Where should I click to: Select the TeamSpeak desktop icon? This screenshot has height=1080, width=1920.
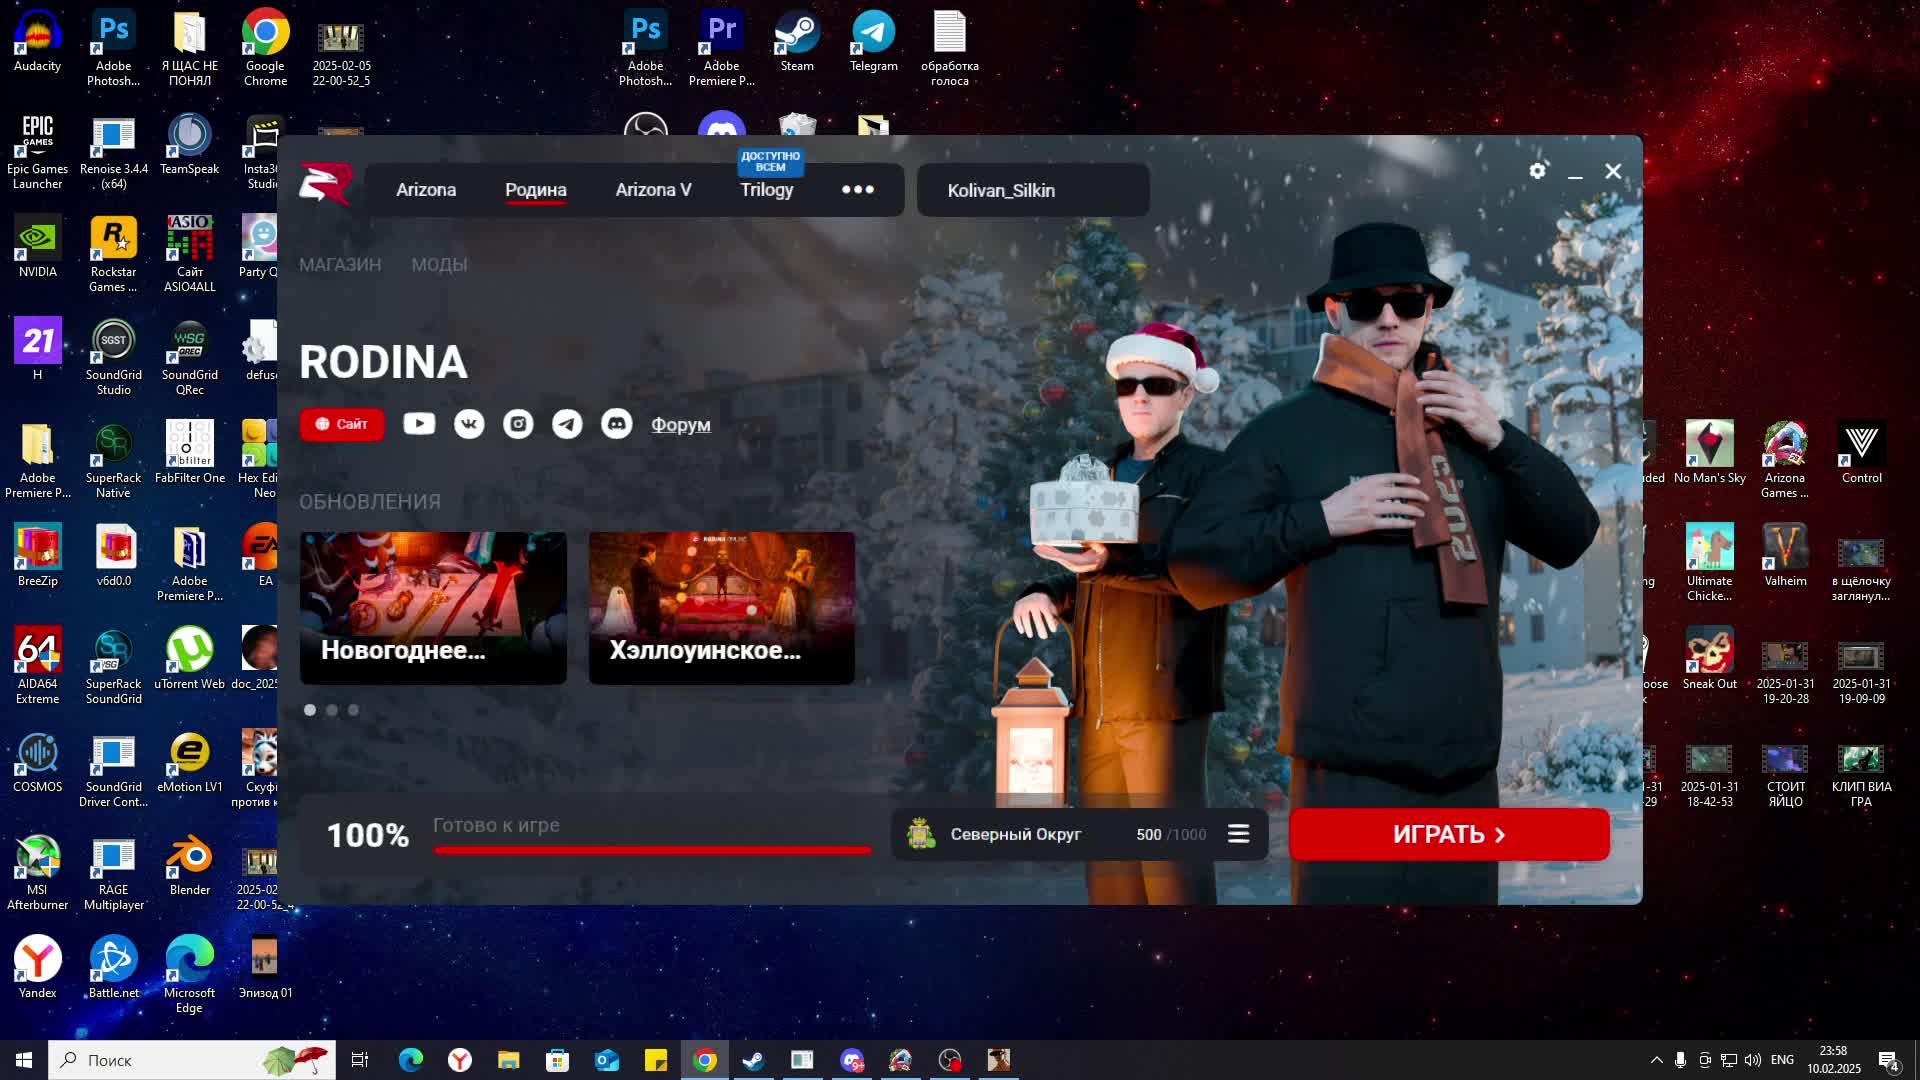189,144
